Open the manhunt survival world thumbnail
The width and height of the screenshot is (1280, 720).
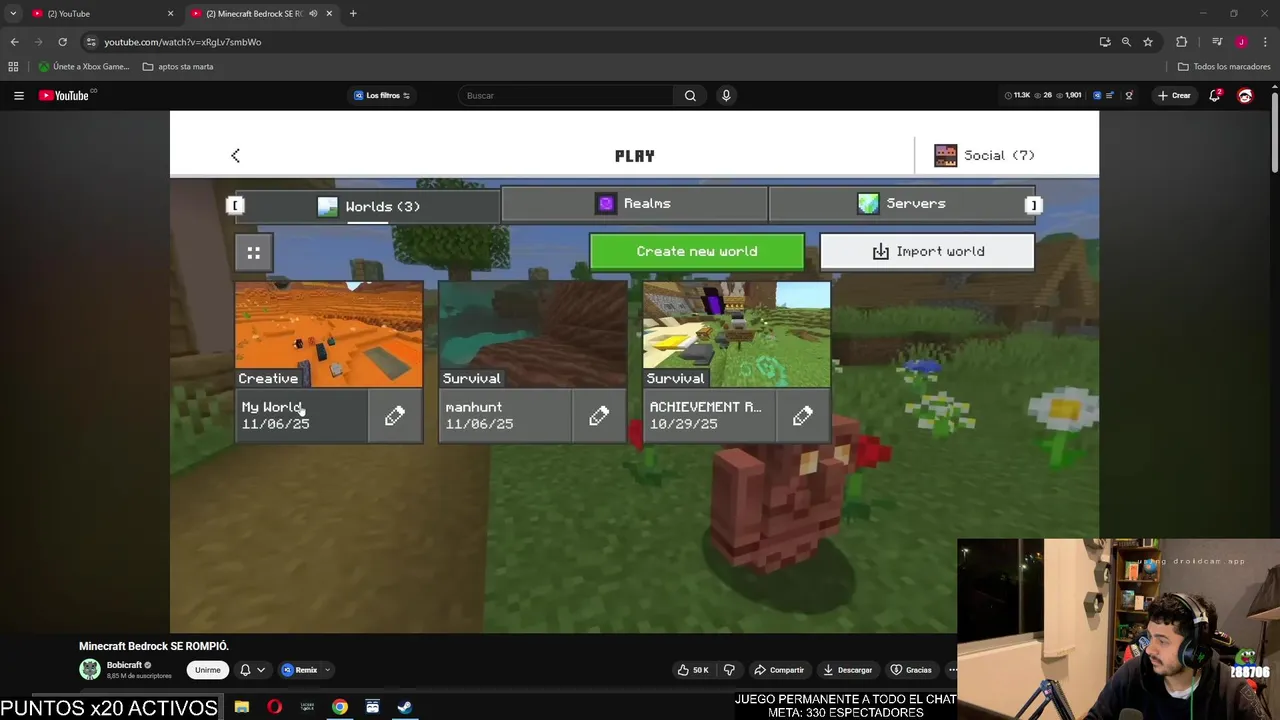pyautogui.click(x=533, y=334)
